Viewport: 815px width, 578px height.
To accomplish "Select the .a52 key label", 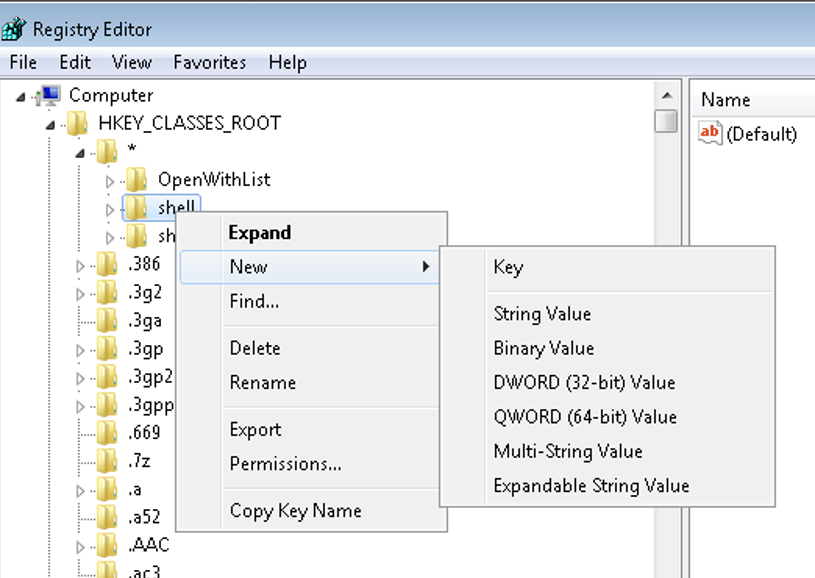I will 144,517.
